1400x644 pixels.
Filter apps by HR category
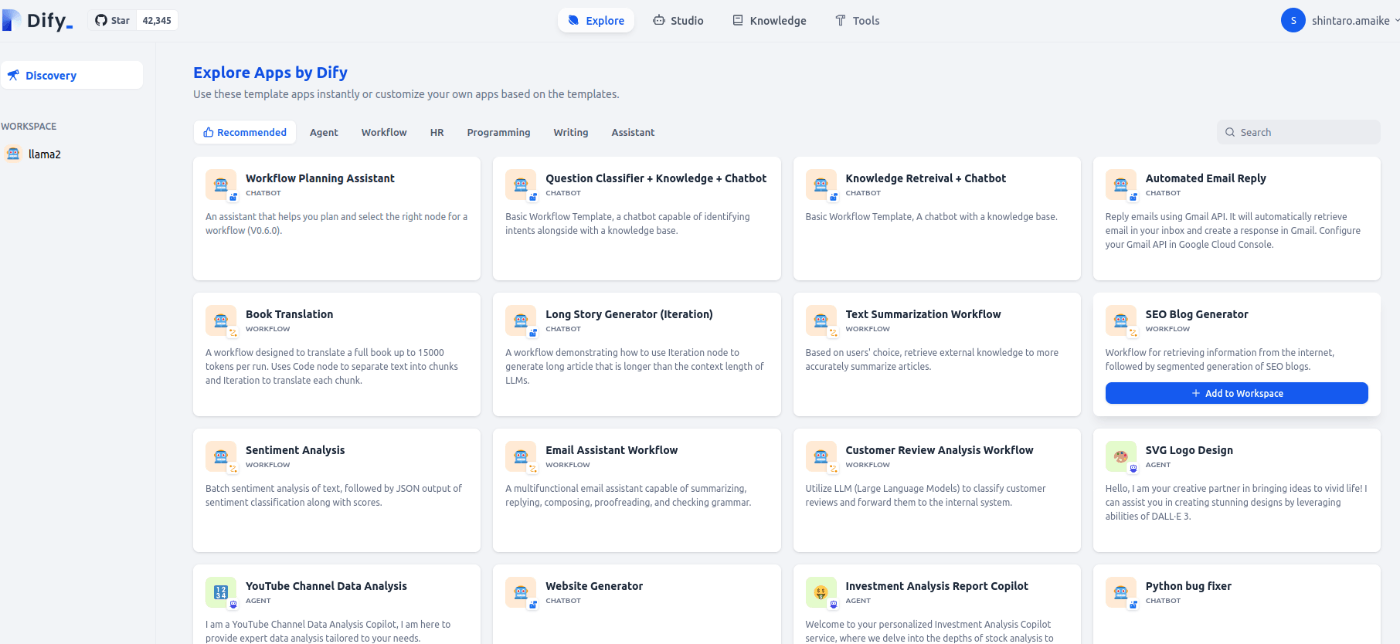point(437,132)
